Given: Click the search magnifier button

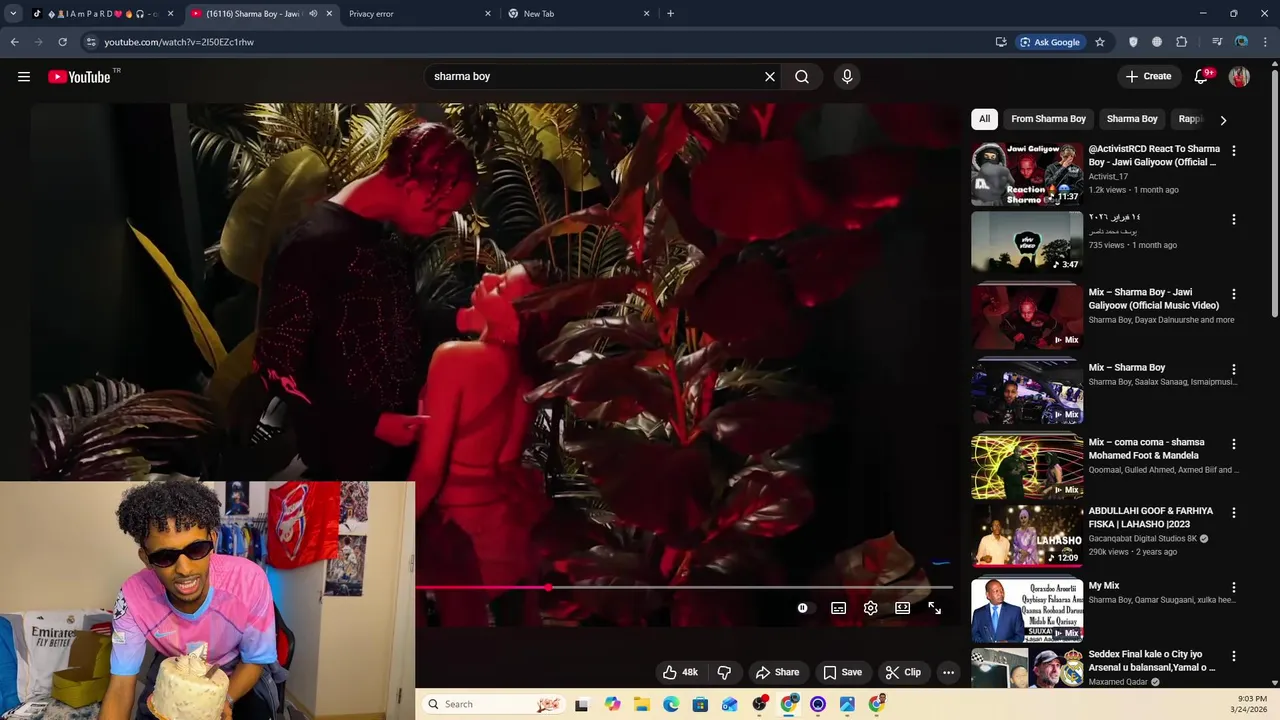Looking at the screenshot, I should 802,77.
